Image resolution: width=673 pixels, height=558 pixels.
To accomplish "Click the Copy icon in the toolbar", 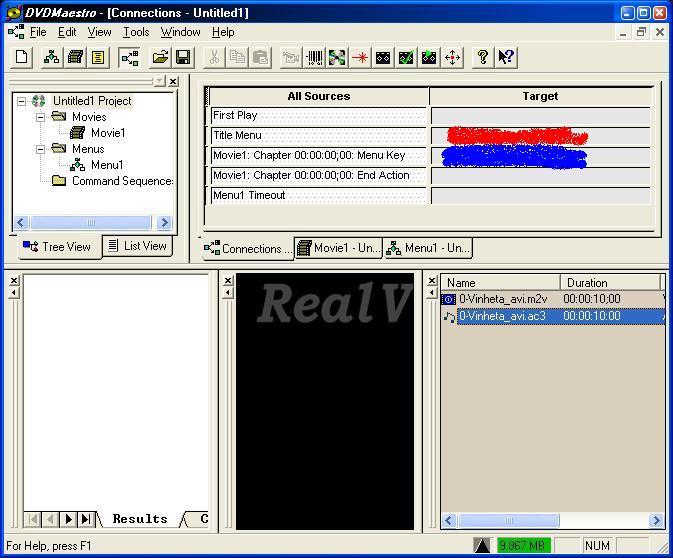I will tap(237, 57).
